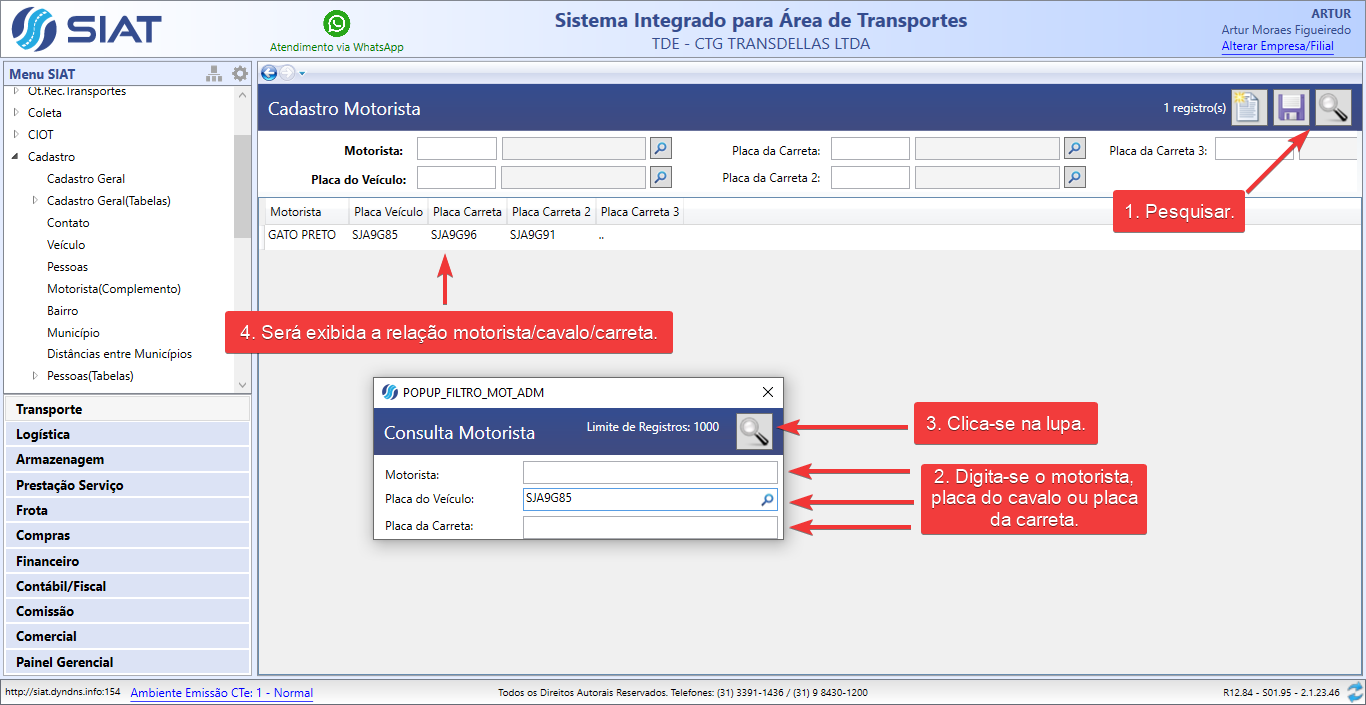Expand the Coleta tree node
The image size is (1366, 705).
(16, 113)
